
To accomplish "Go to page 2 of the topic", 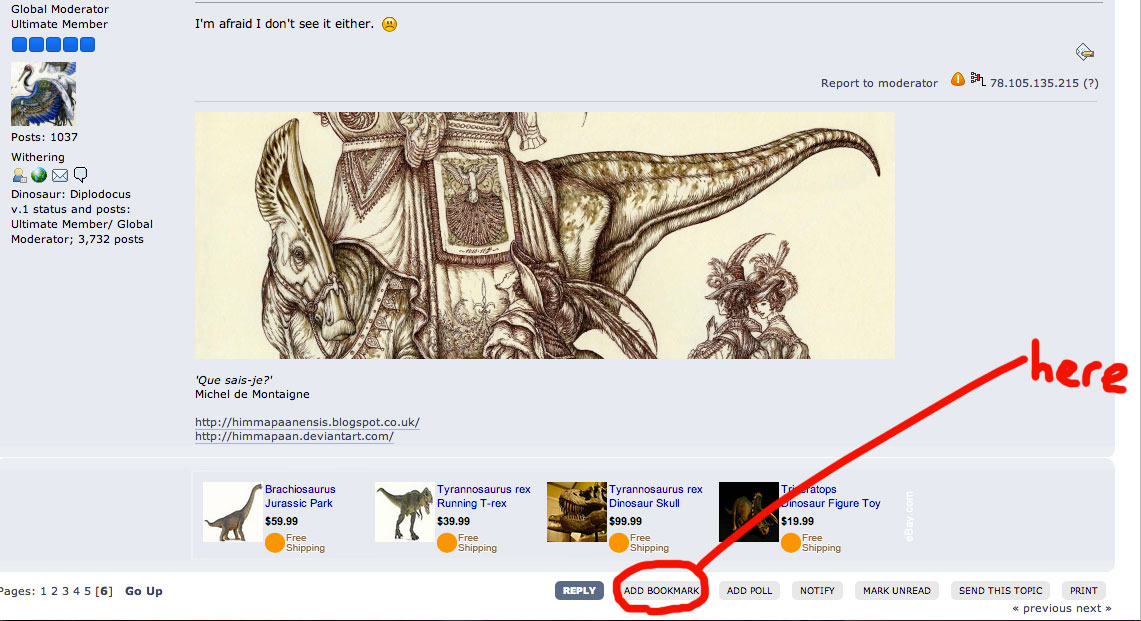I will (55, 591).
